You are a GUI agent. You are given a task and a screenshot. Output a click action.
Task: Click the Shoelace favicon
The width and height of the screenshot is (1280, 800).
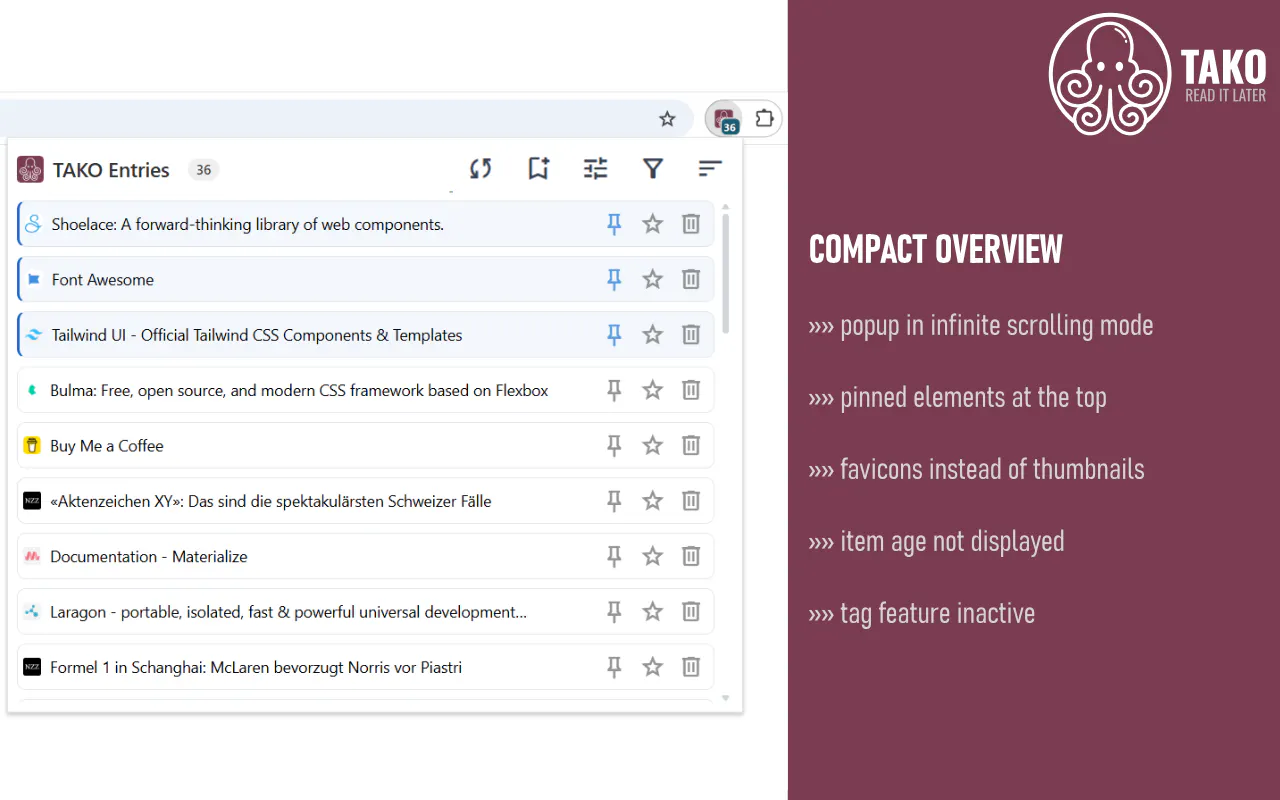pyautogui.click(x=33, y=224)
